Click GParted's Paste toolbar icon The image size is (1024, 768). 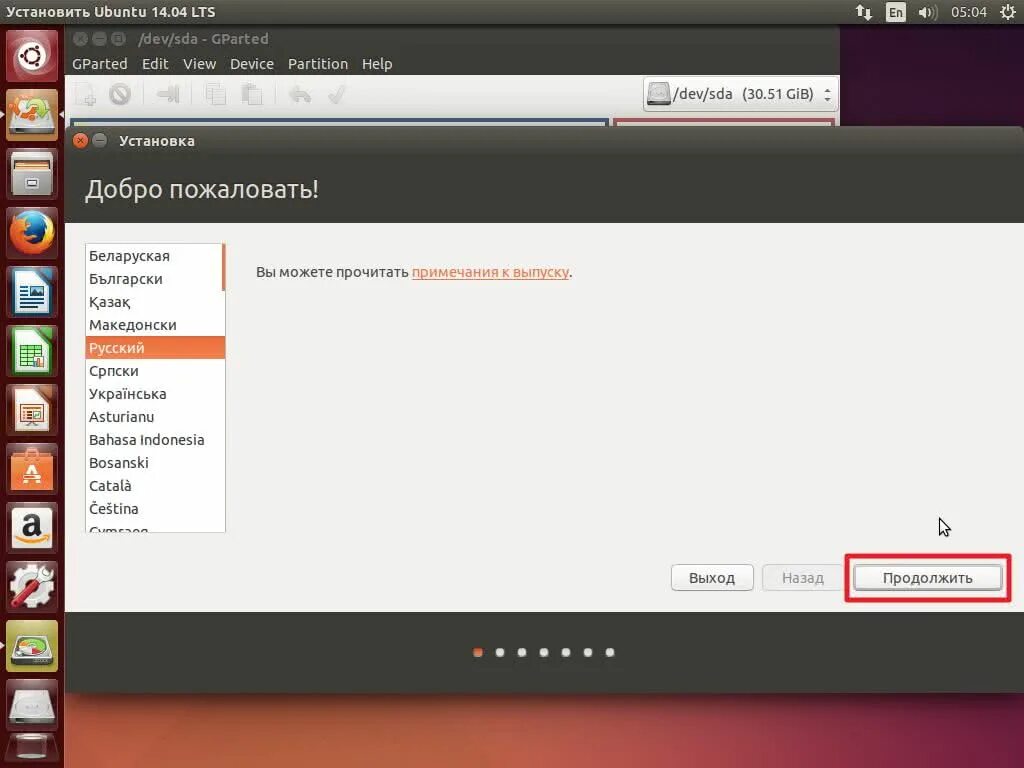point(251,95)
